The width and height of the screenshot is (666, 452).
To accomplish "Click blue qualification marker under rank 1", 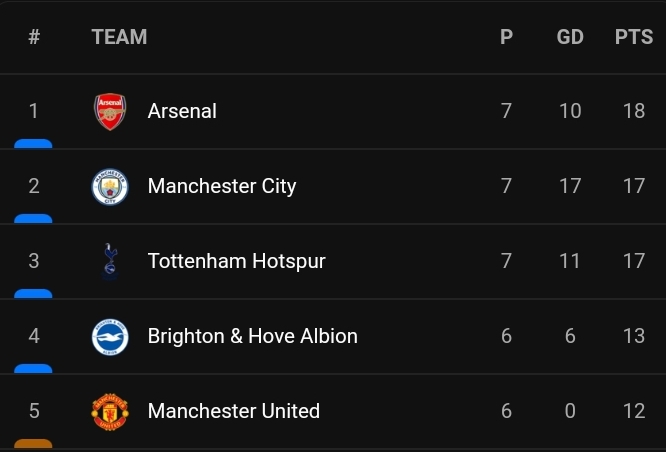I will 33,144.
